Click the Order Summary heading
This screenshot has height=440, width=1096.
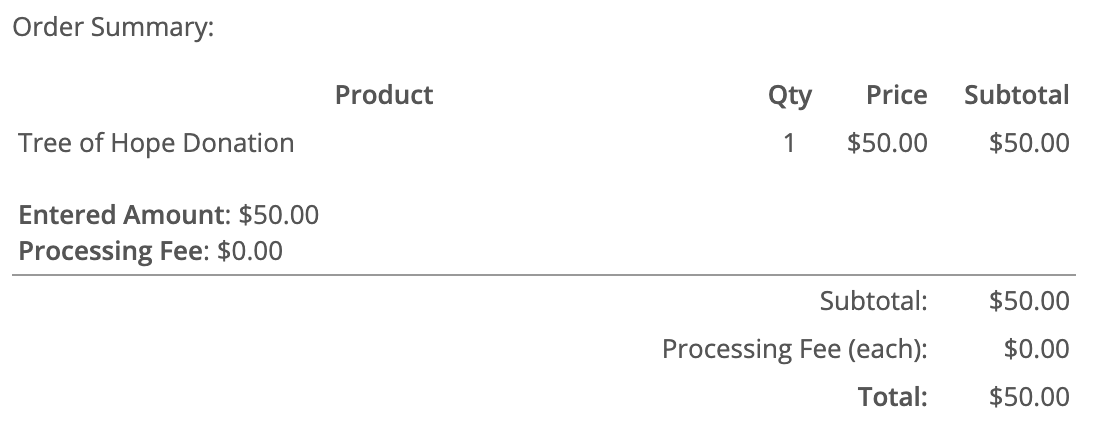(x=113, y=28)
